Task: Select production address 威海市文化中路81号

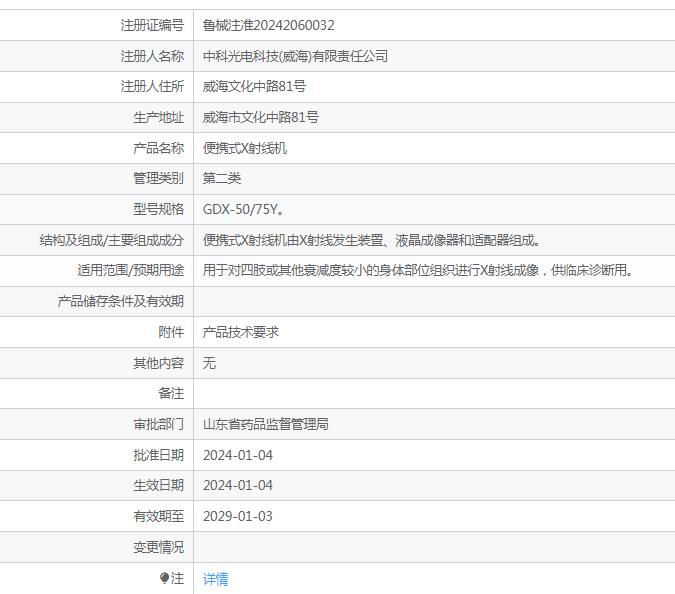Action: (261, 117)
